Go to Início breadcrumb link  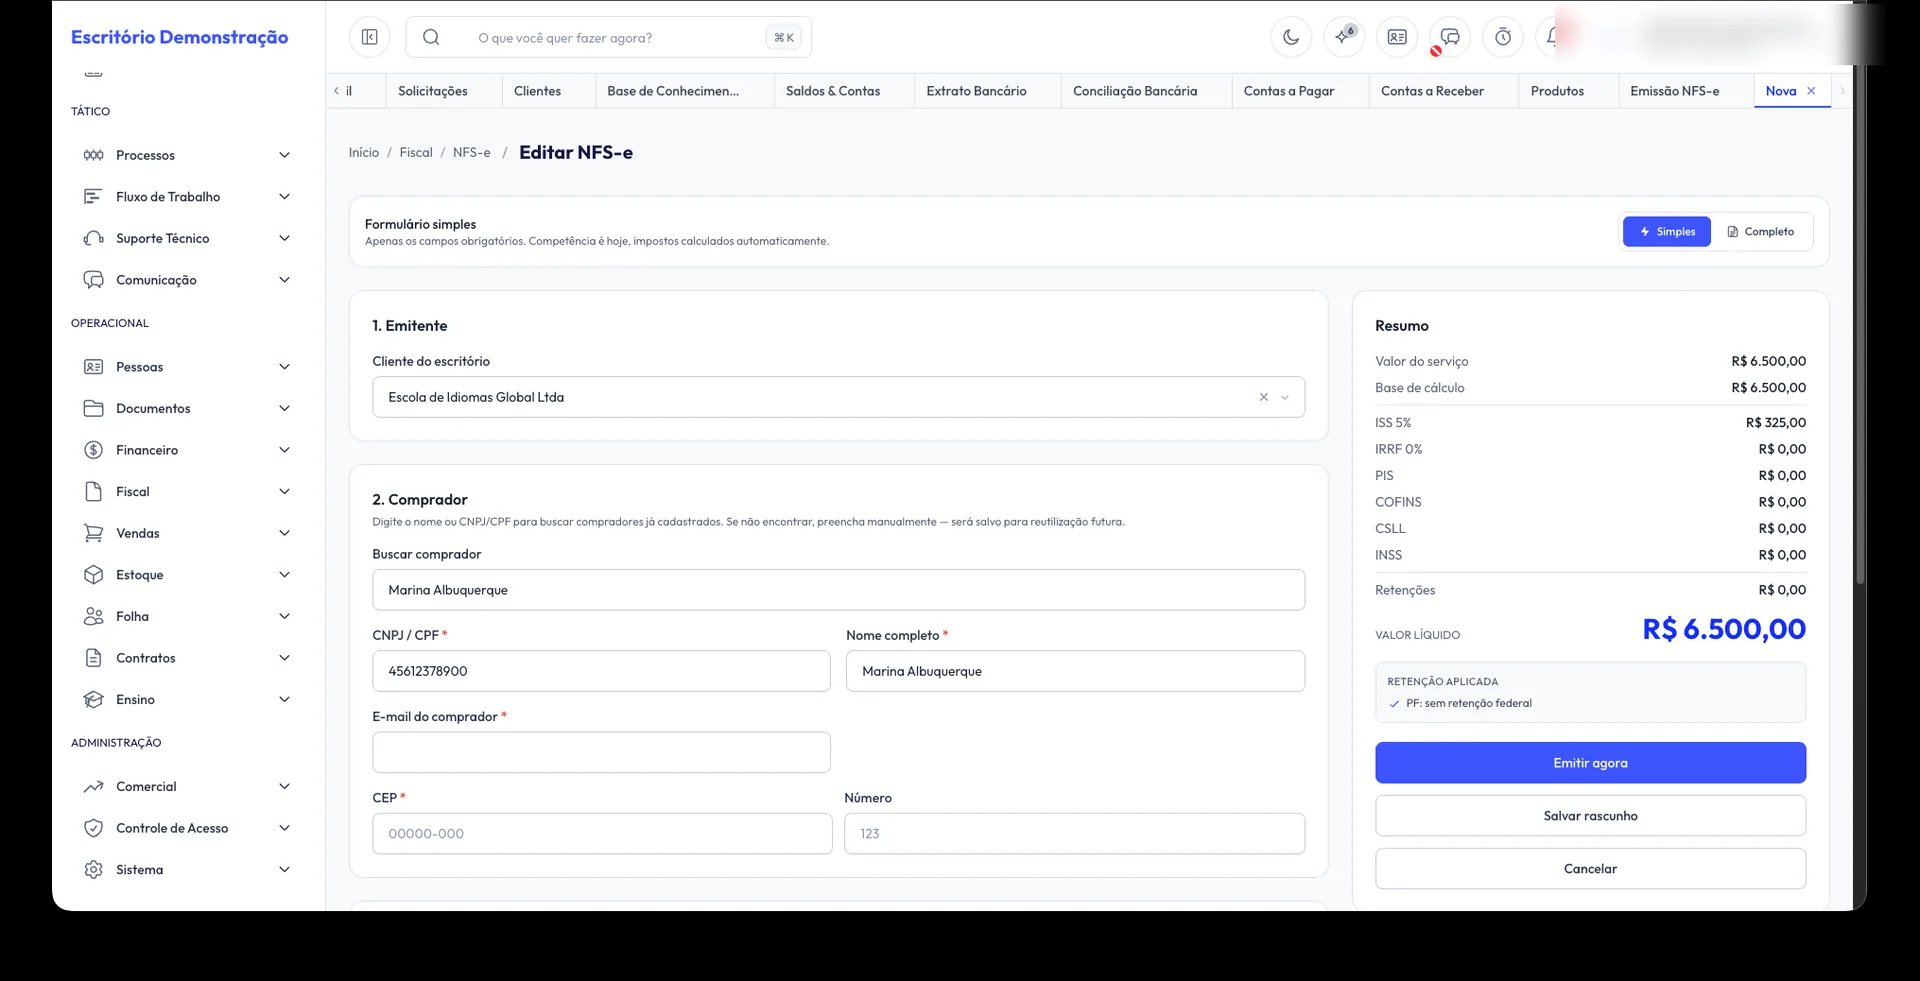364,153
